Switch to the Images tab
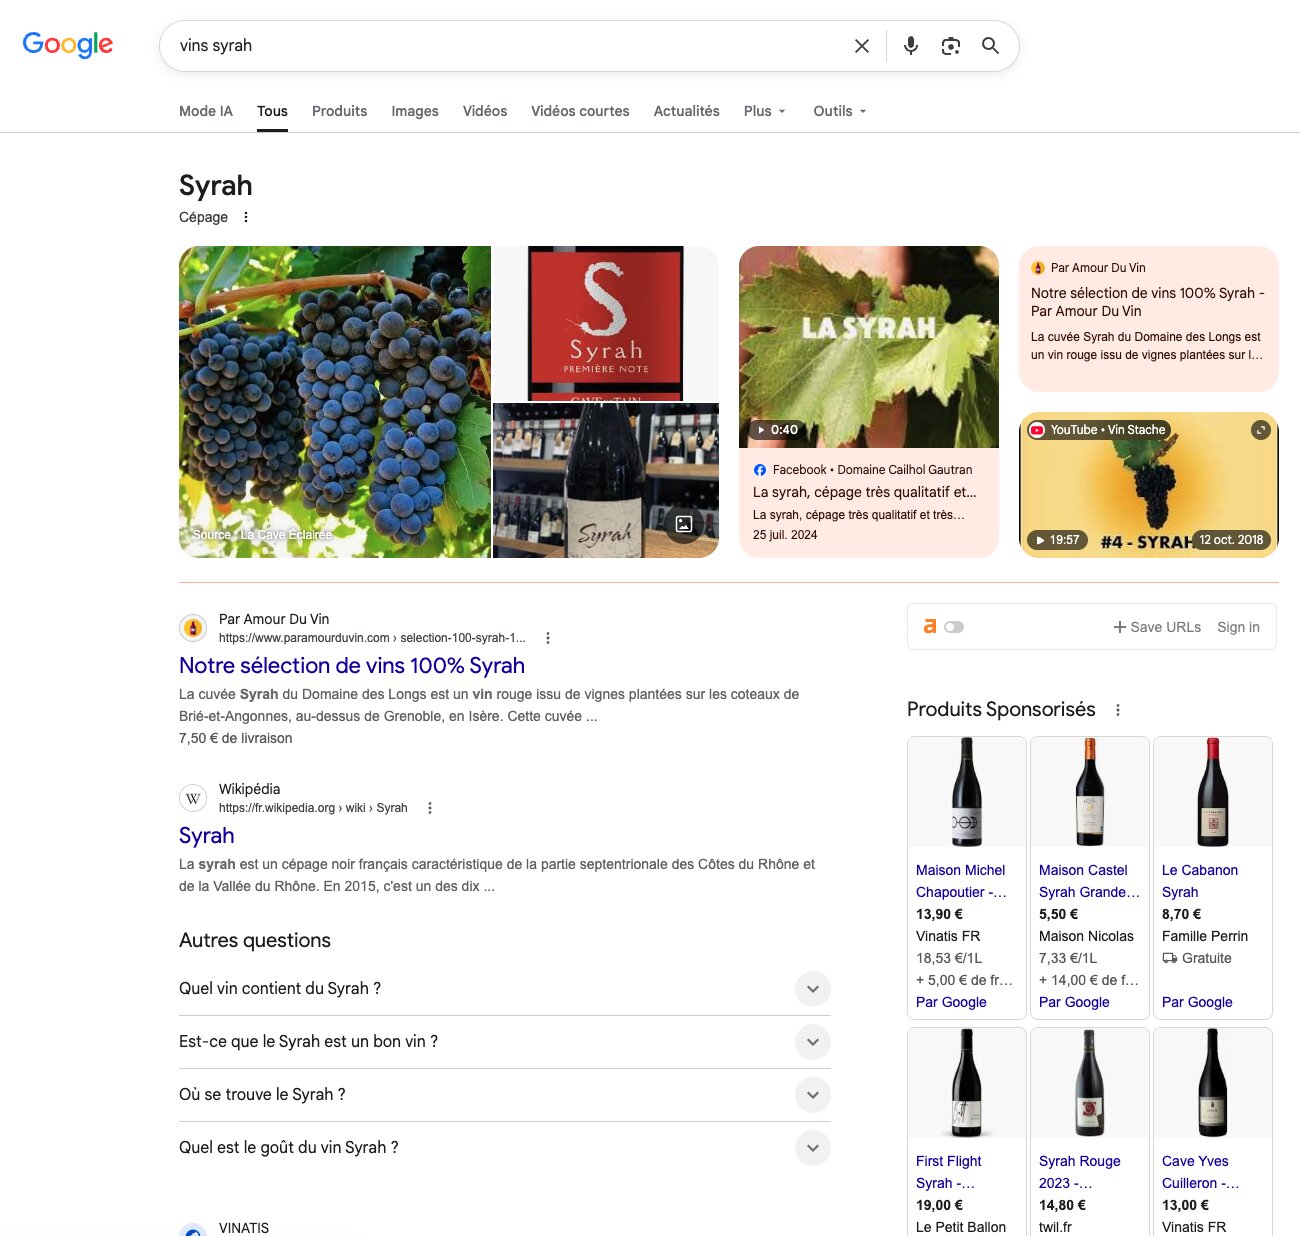 pos(415,111)
